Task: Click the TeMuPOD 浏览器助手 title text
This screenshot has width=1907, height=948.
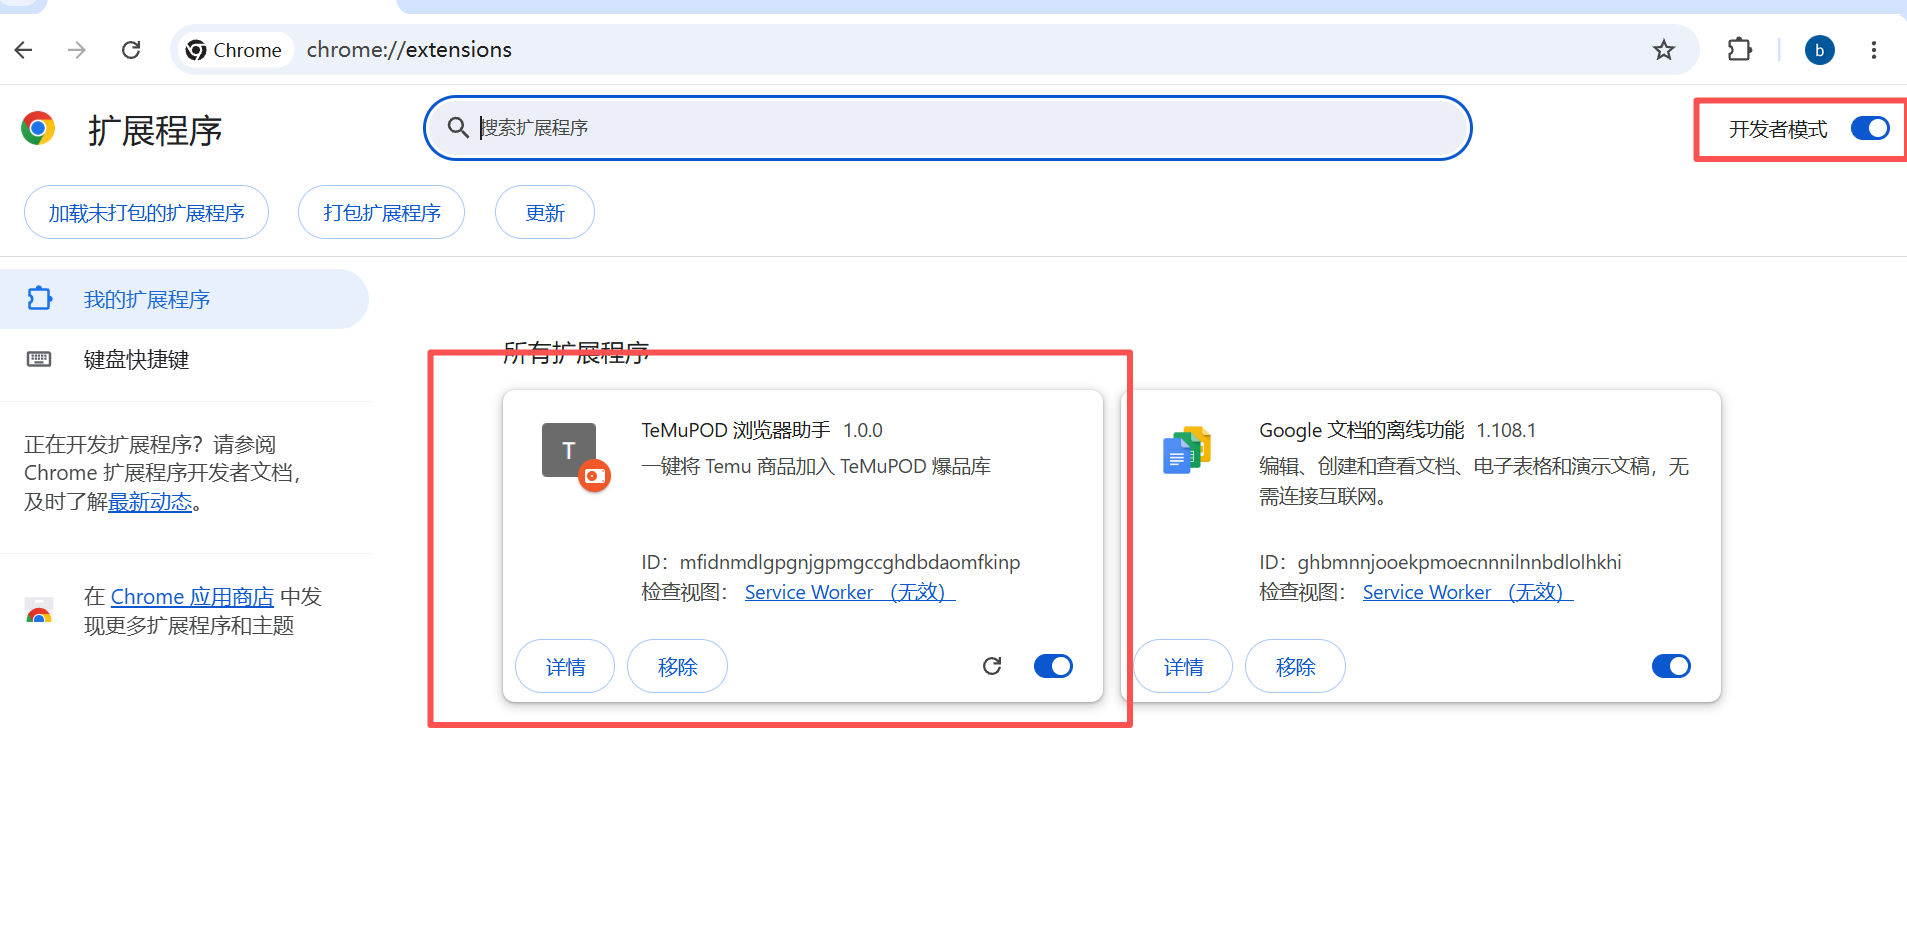Action: pos(736,430)
